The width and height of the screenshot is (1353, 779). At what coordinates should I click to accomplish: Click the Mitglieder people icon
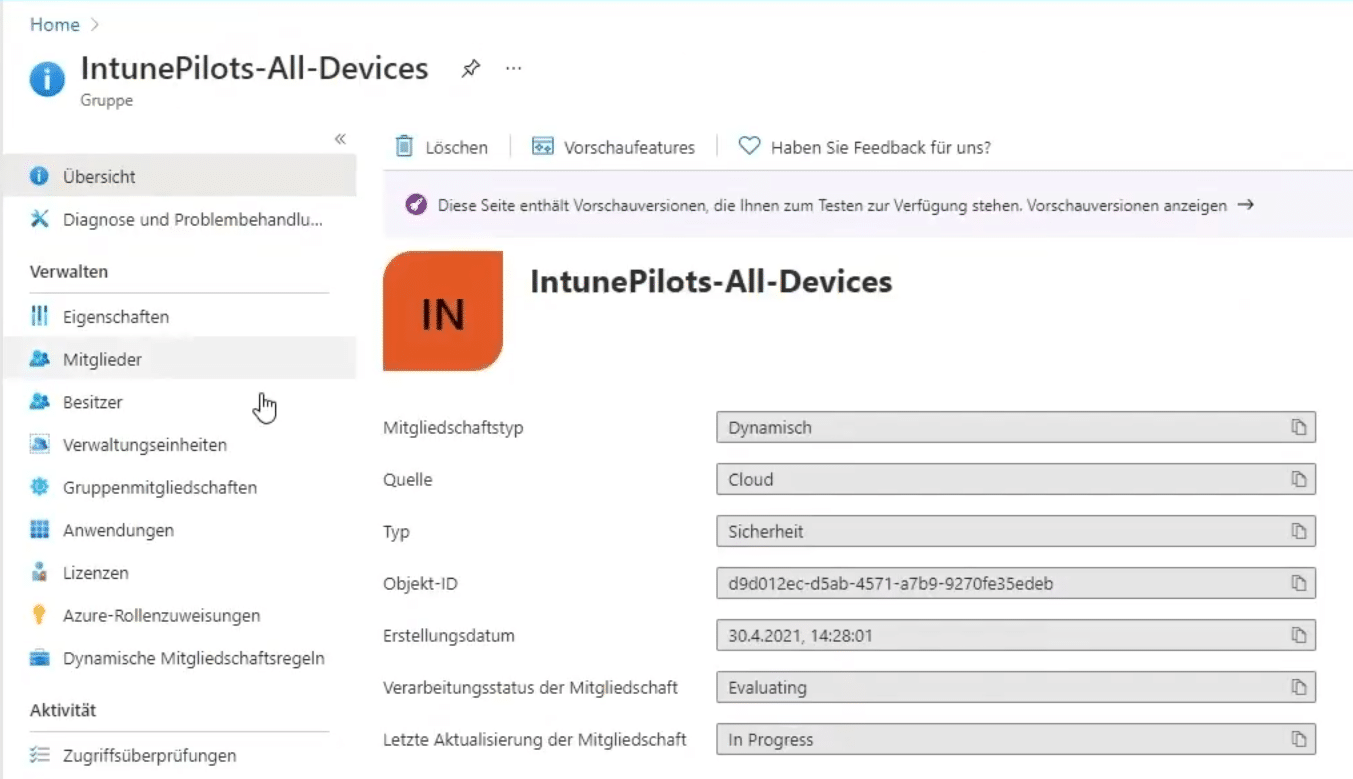click(40, 359)
